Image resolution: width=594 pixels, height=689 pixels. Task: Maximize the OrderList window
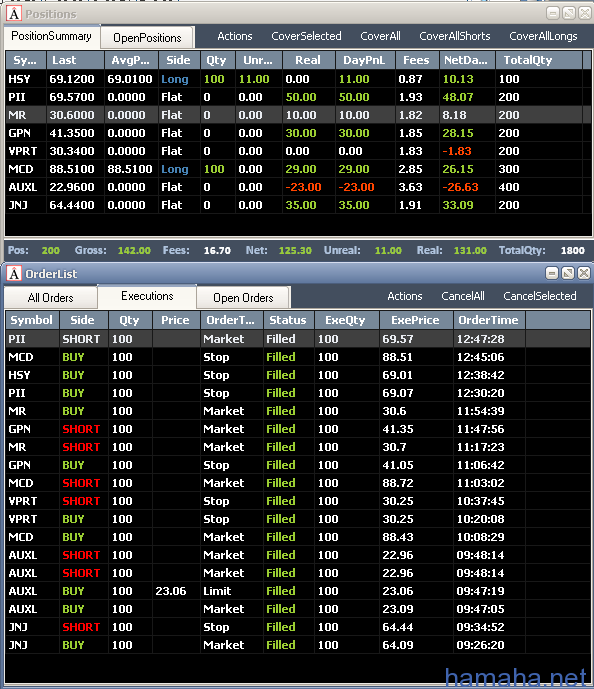click(568, 273)
